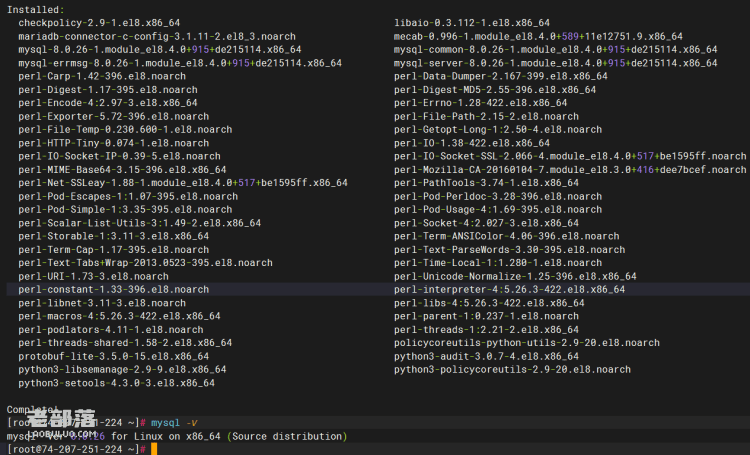Click perl-Pod-Escapes-1:1.07-395.el8.noarch
Screen dimensions: 750x455
click(x=128, y=196)
